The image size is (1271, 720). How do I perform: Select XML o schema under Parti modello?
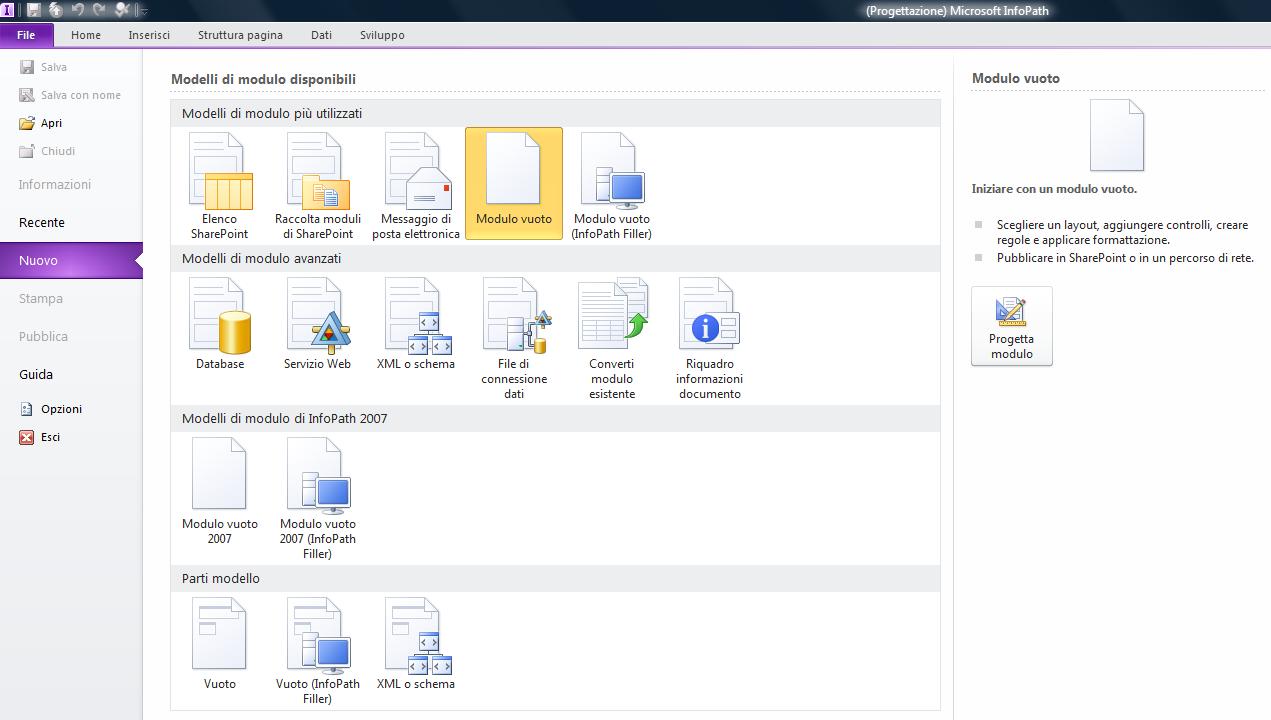(x=416, y=644)
